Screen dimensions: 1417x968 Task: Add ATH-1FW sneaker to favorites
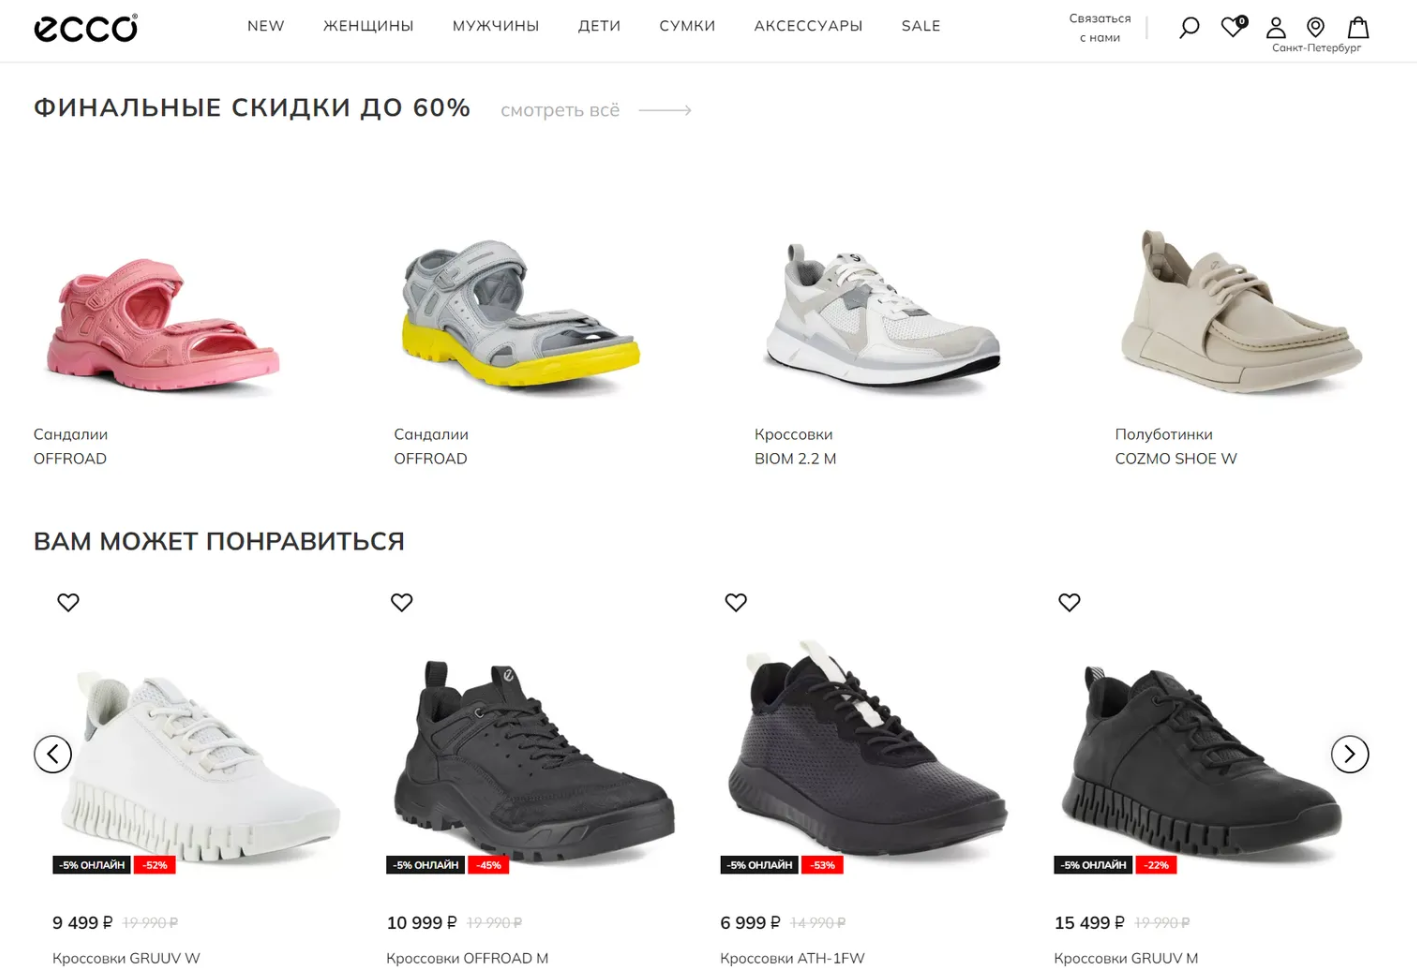click(736, 602)
